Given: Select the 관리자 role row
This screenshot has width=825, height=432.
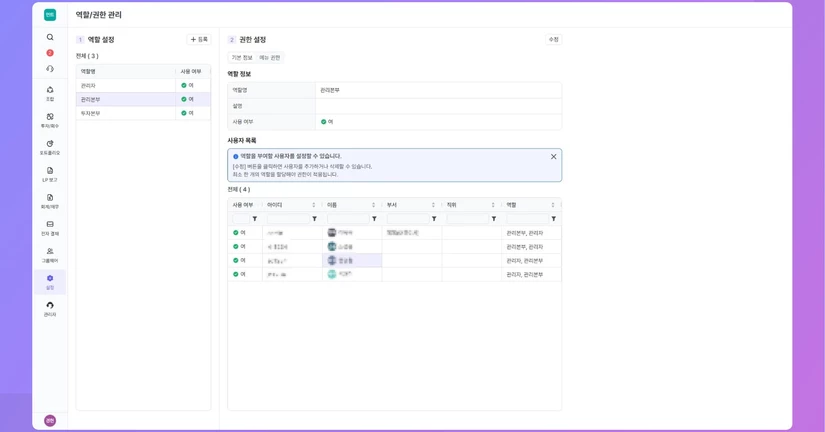Looking at the screenshot, I should pos(143,85).
